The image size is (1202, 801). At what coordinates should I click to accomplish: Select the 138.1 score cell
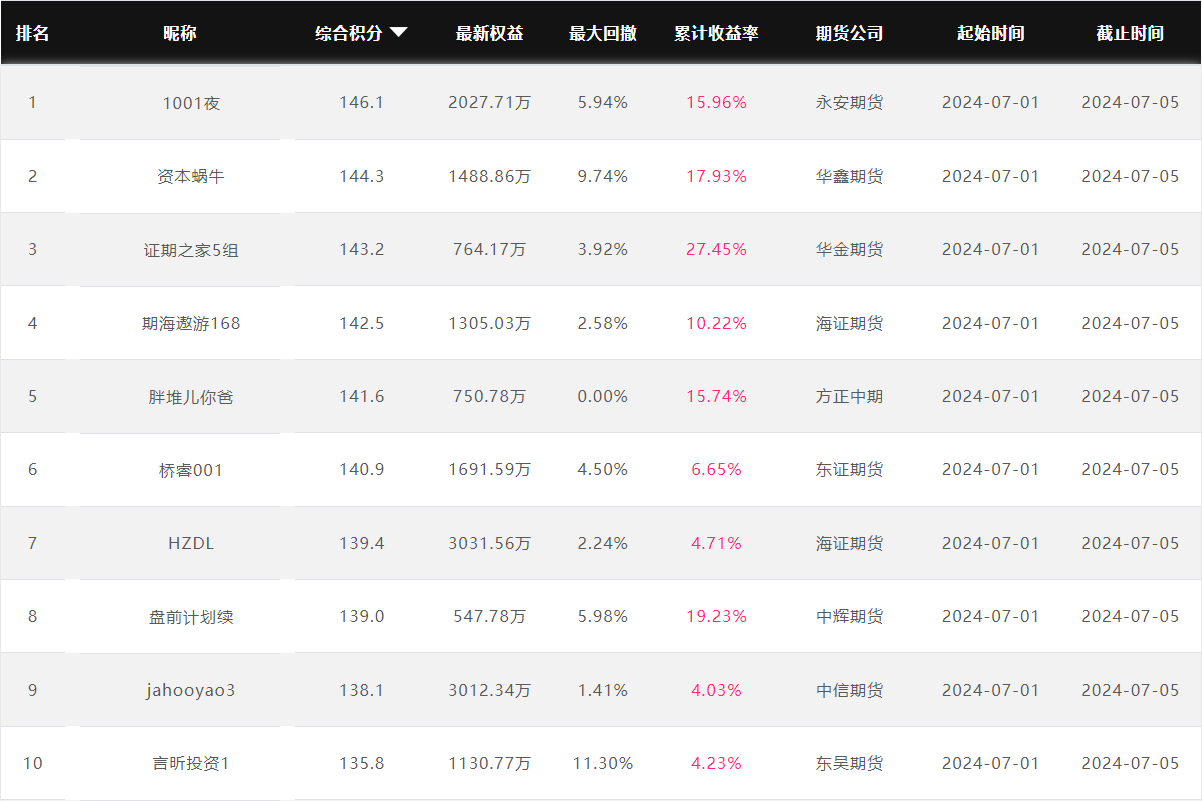361,690
